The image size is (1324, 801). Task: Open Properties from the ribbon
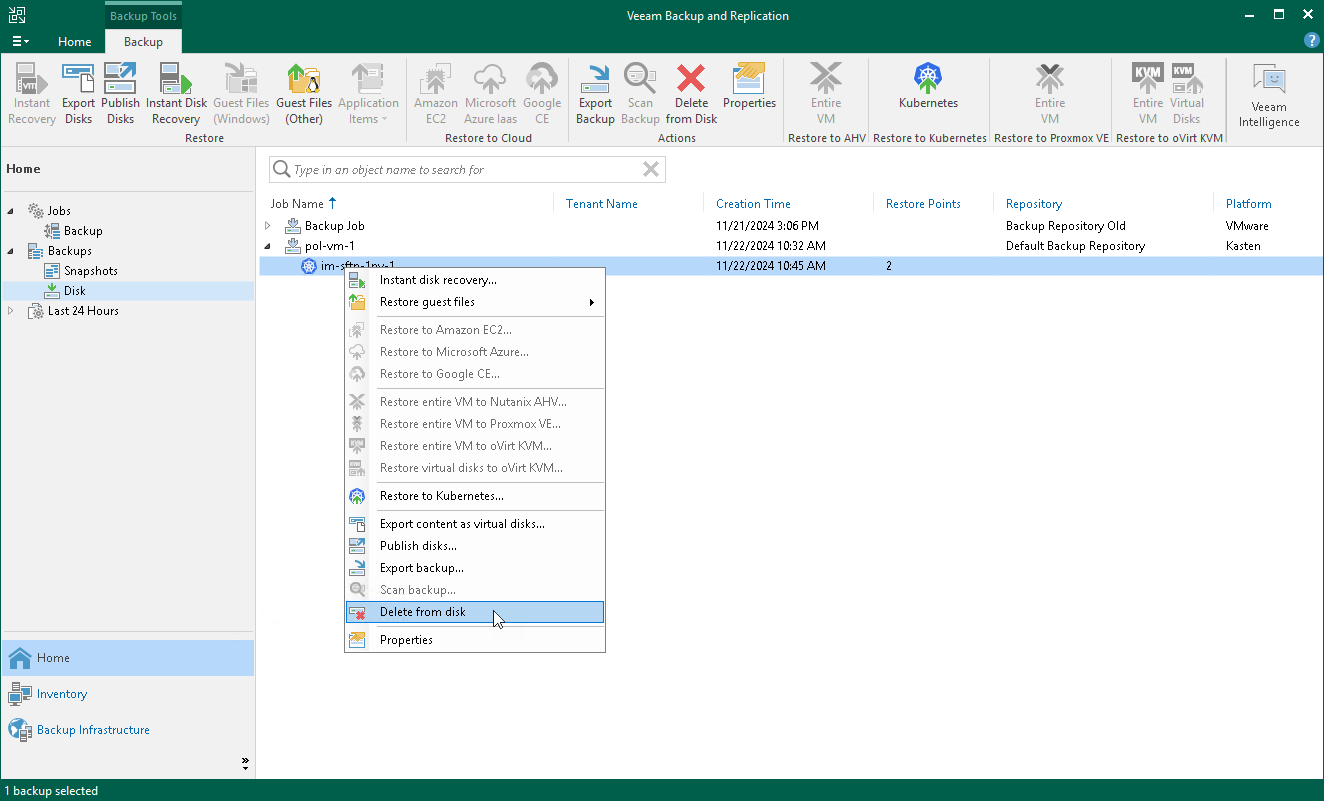(749, 86)
